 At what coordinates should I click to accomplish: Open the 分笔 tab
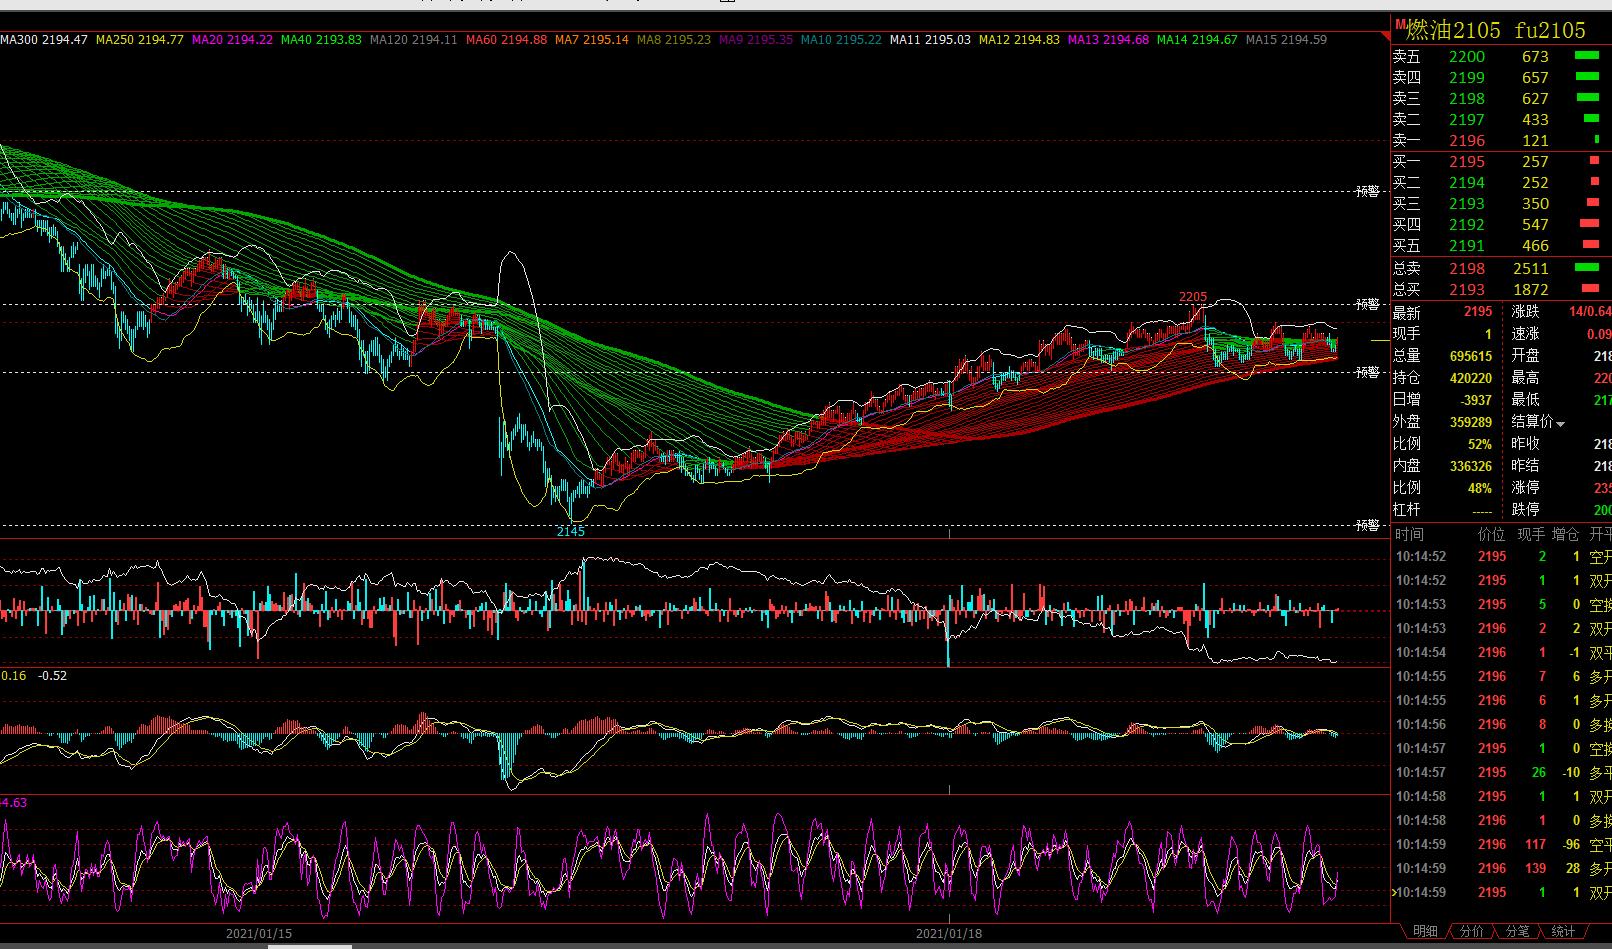1517,931
